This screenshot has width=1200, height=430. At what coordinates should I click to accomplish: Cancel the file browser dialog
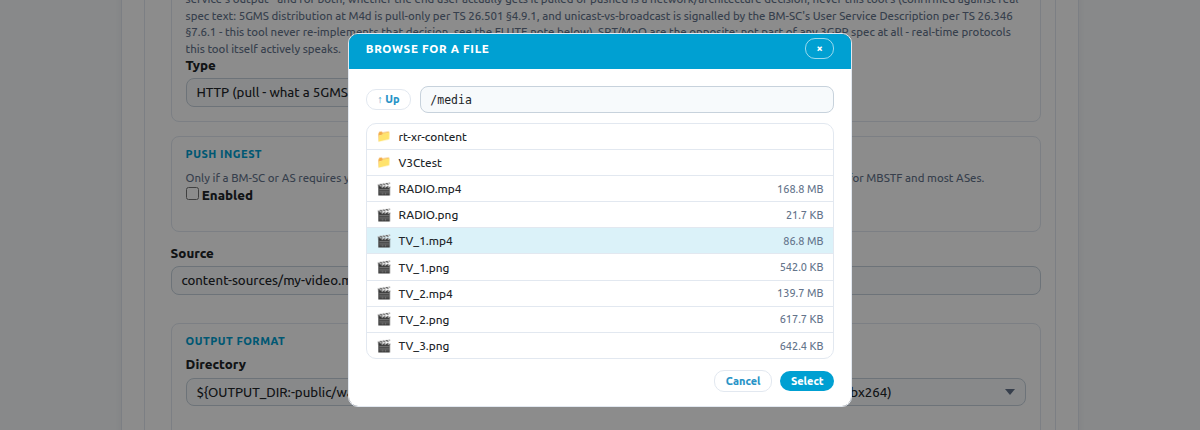click(743, 381)
